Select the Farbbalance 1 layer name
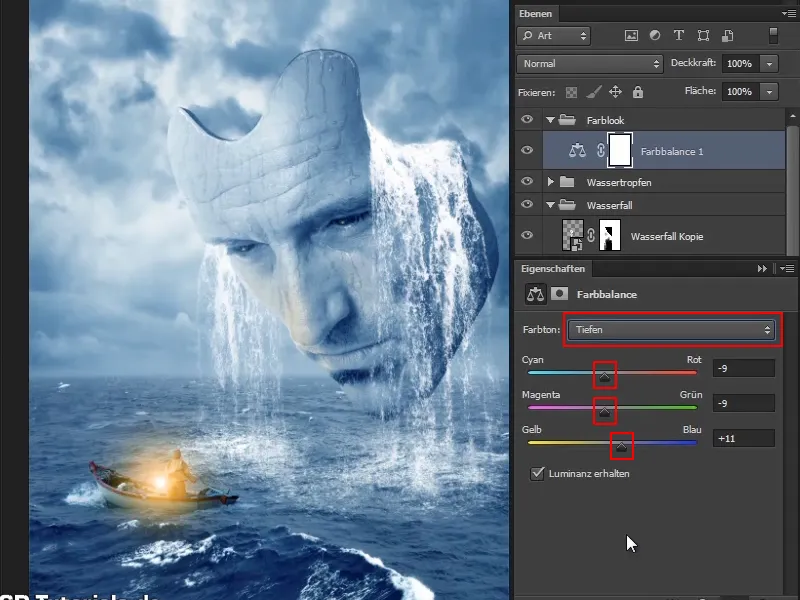 pos(671,152)
